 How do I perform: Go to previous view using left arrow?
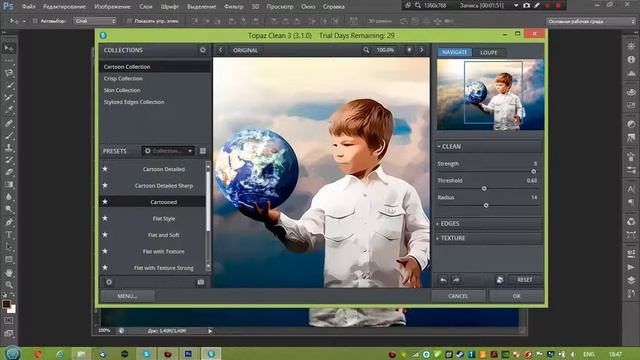[220, 50]
